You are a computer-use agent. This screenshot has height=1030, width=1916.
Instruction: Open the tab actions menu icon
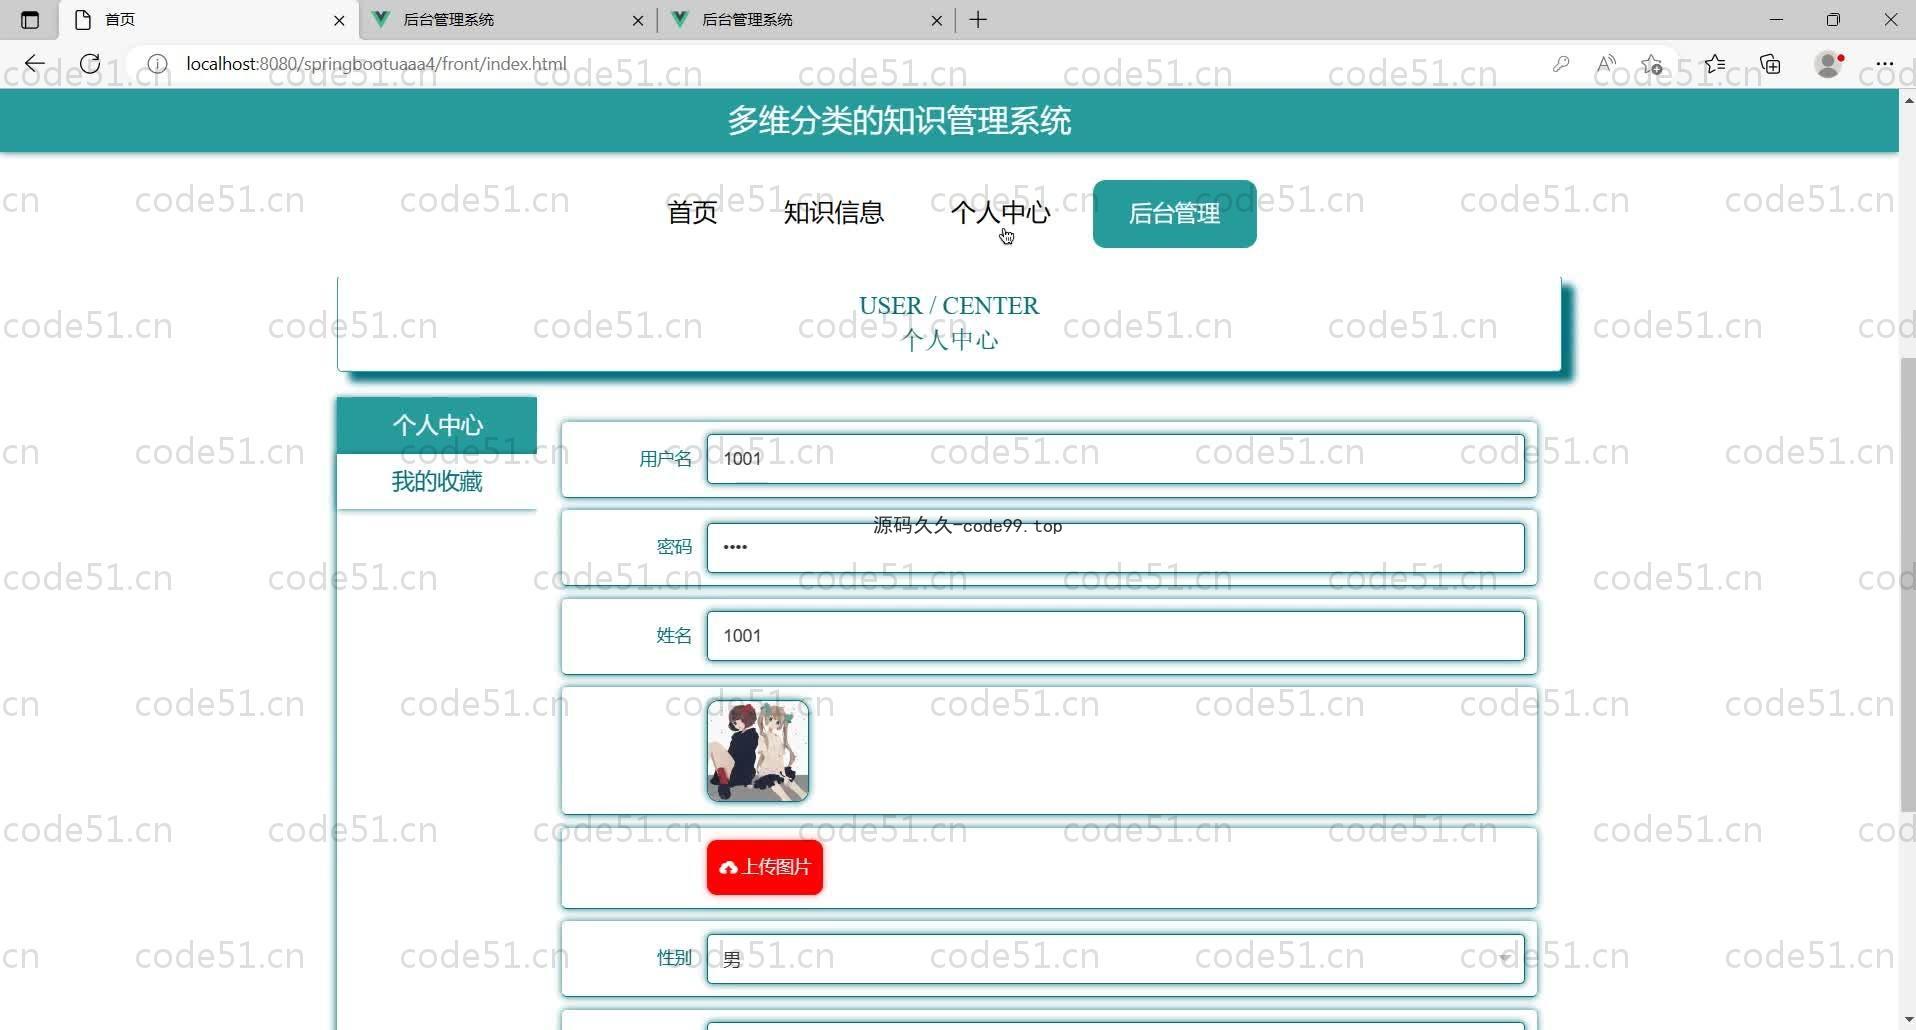coord(30,20)
